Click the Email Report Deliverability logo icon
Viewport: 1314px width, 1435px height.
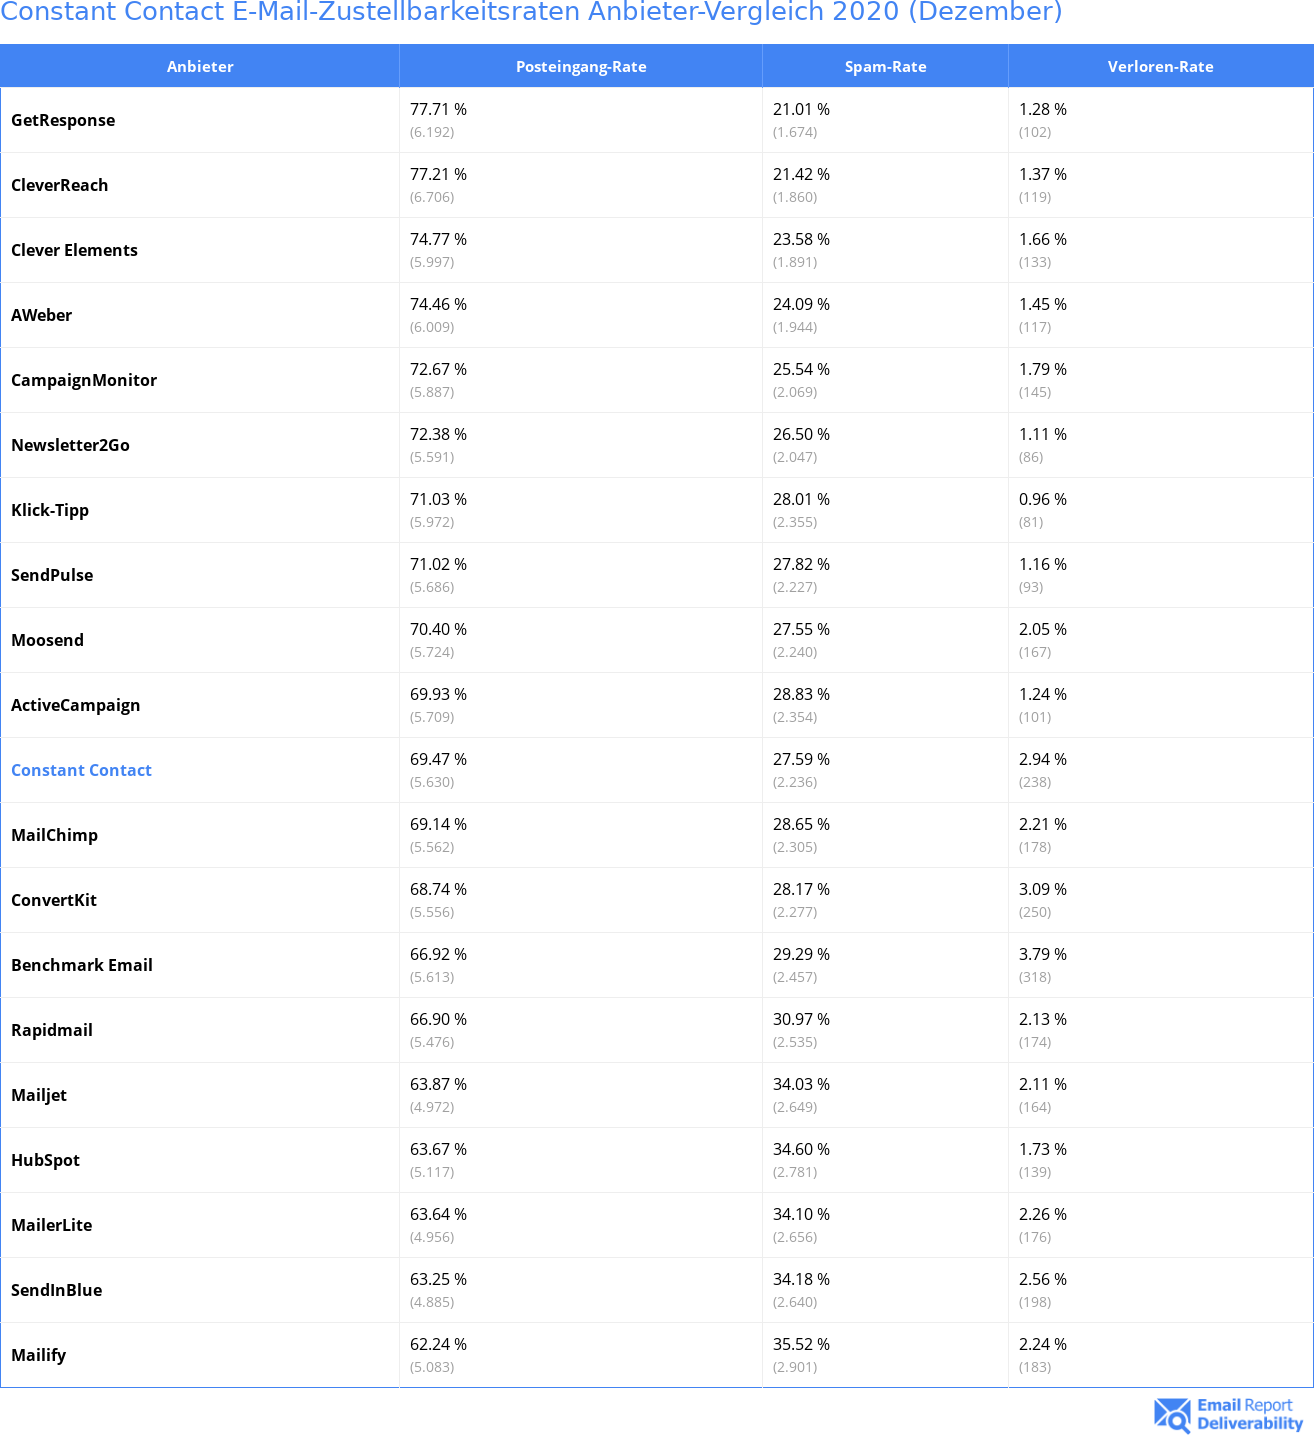coord(1171,1414)
